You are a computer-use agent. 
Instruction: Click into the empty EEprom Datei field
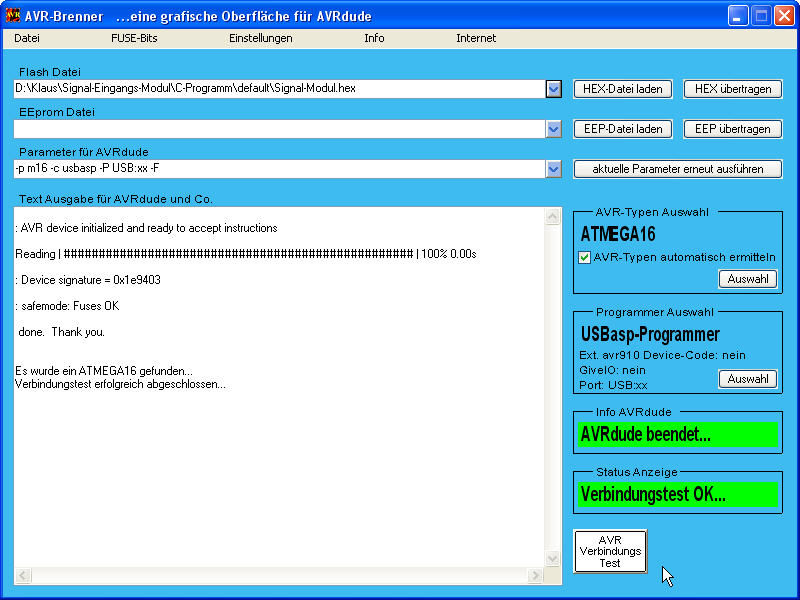click(x=280, y=129)
